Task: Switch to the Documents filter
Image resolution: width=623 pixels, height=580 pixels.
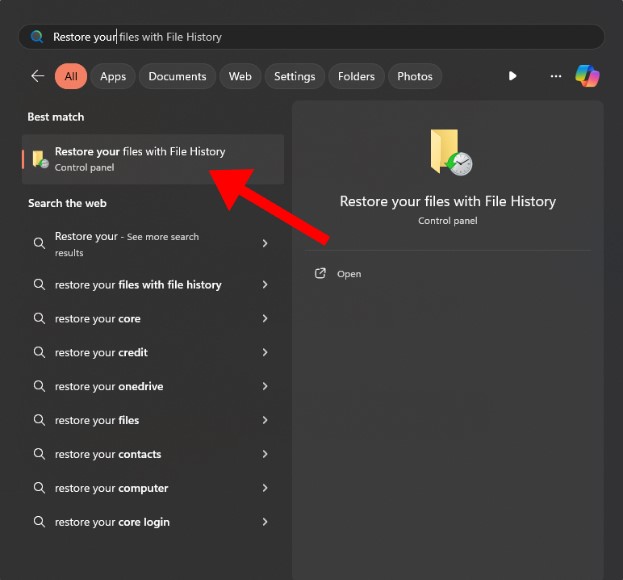Action: point(177,76)
